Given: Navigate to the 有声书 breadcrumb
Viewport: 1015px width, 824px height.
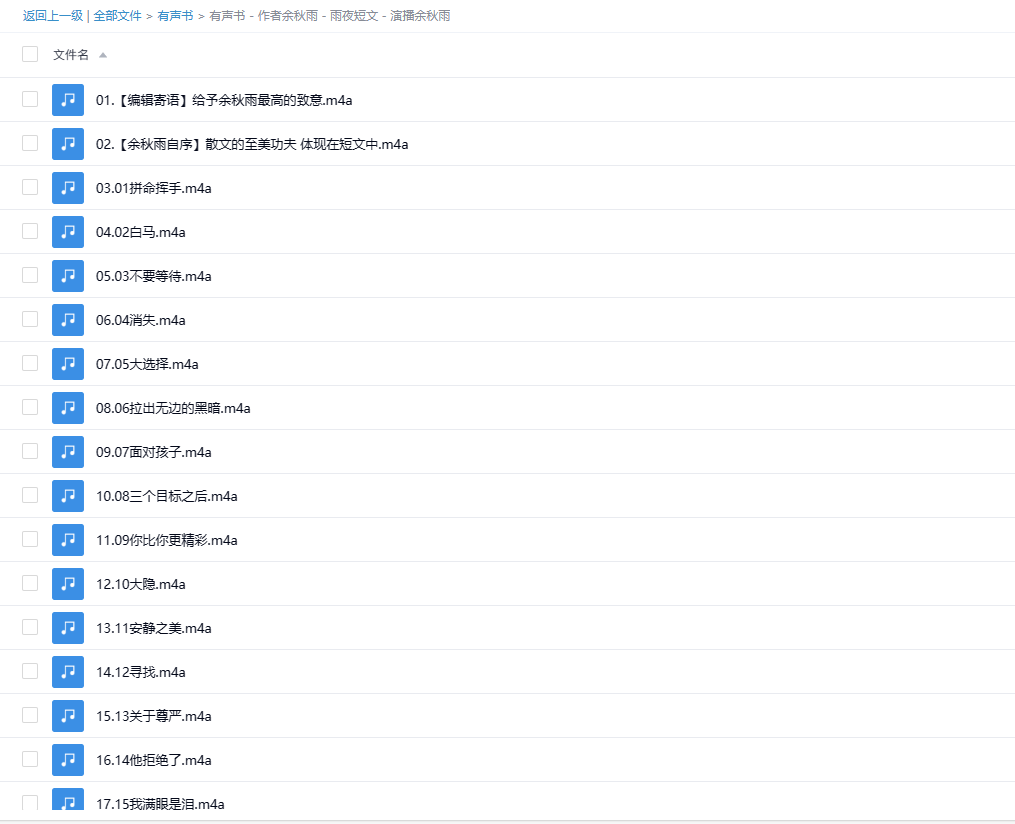Looking at the screenshot, I should (174, 16).
